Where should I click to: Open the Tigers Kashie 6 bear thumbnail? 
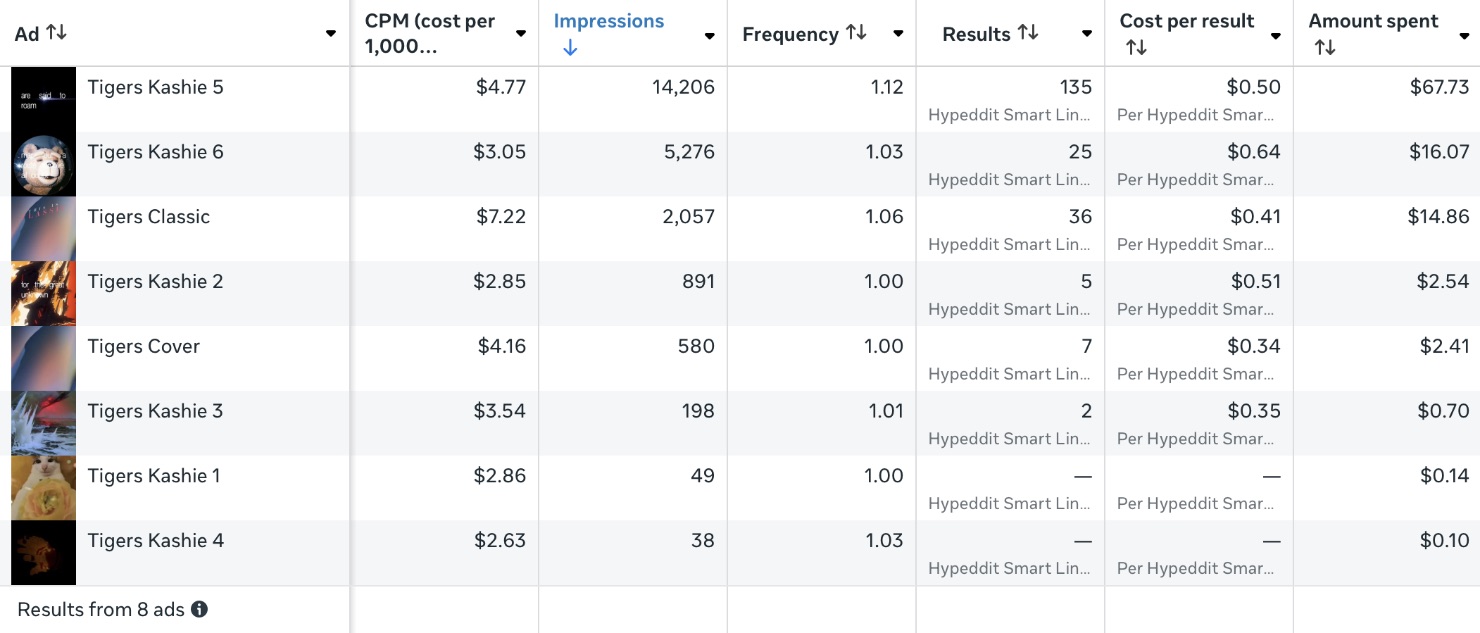point(44,164)
